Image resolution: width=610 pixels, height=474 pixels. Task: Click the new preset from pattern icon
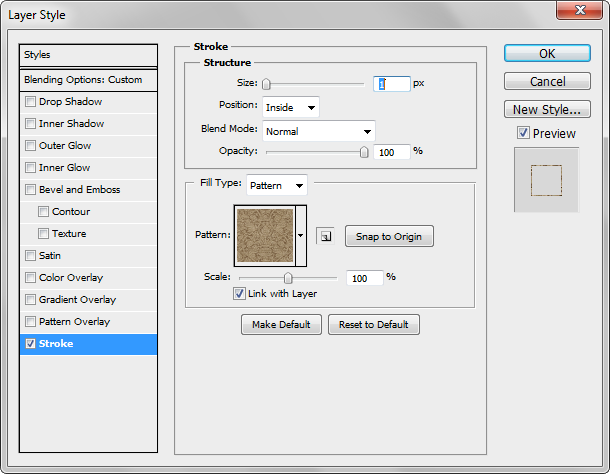[x=325, y=237]
